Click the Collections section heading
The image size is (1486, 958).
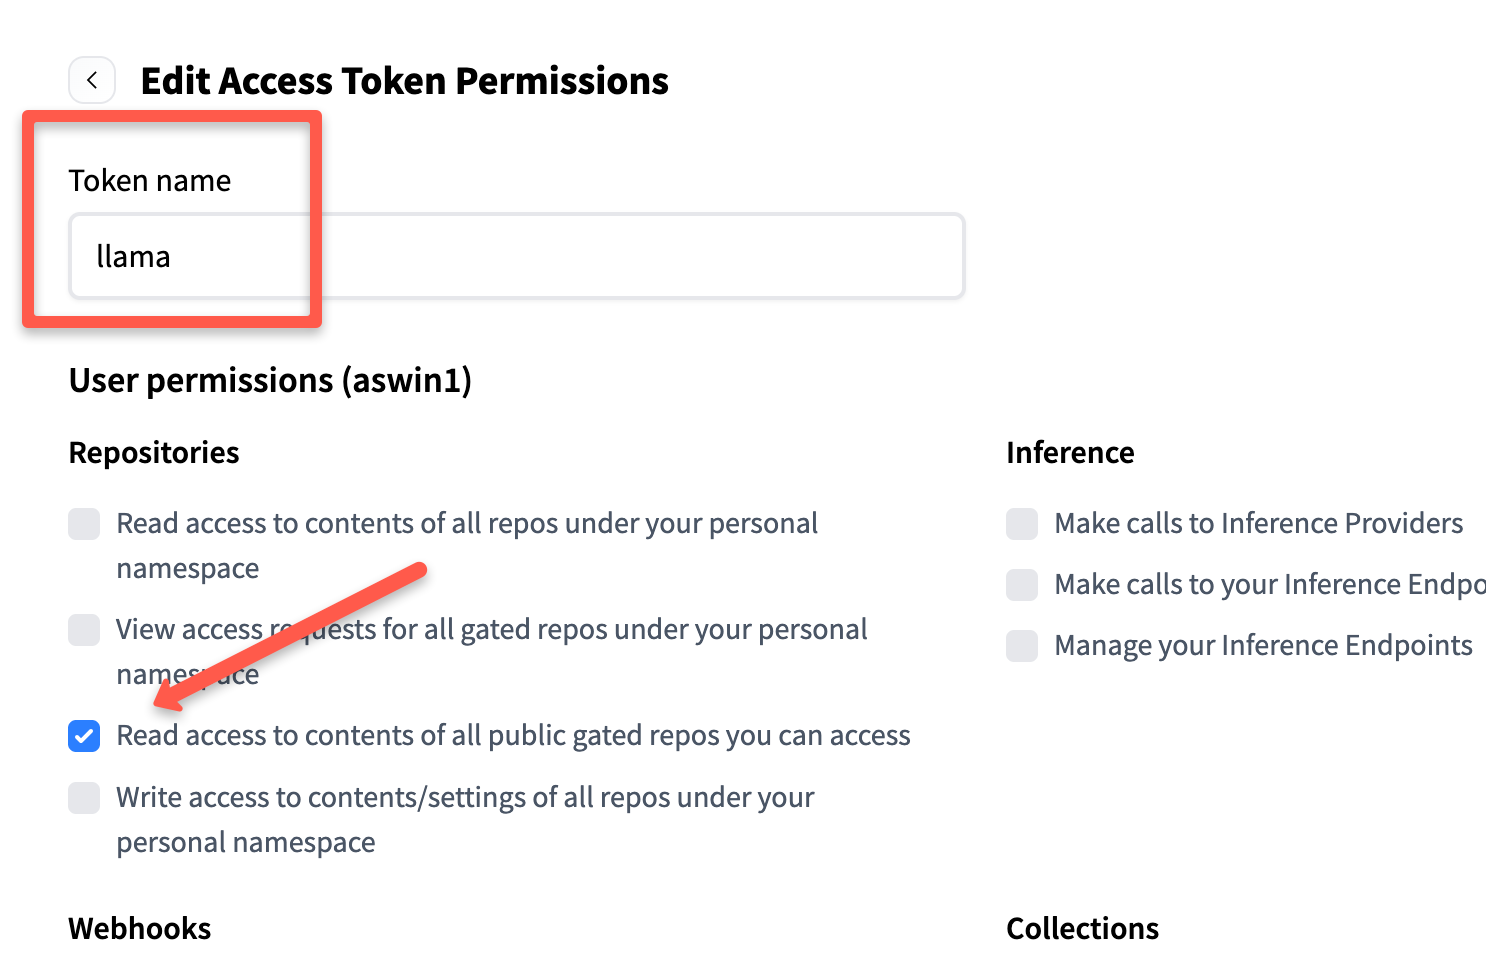[x=1082, y=928]
